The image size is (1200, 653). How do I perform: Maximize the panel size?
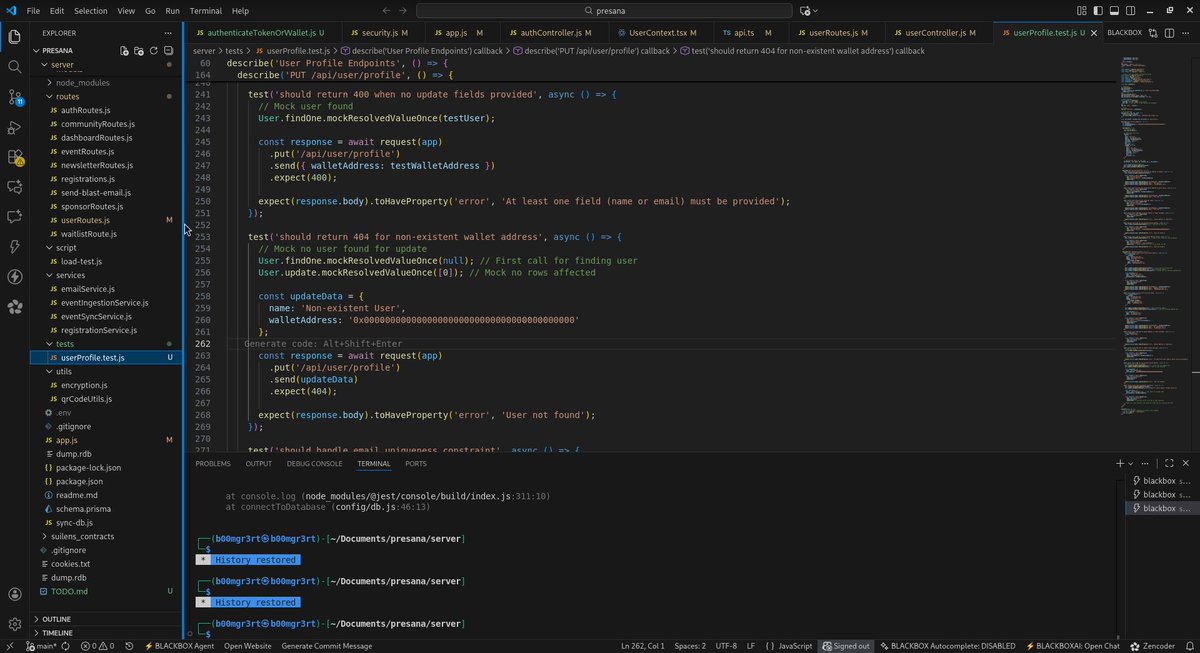pyautogui.click(x=1169, y=464)
